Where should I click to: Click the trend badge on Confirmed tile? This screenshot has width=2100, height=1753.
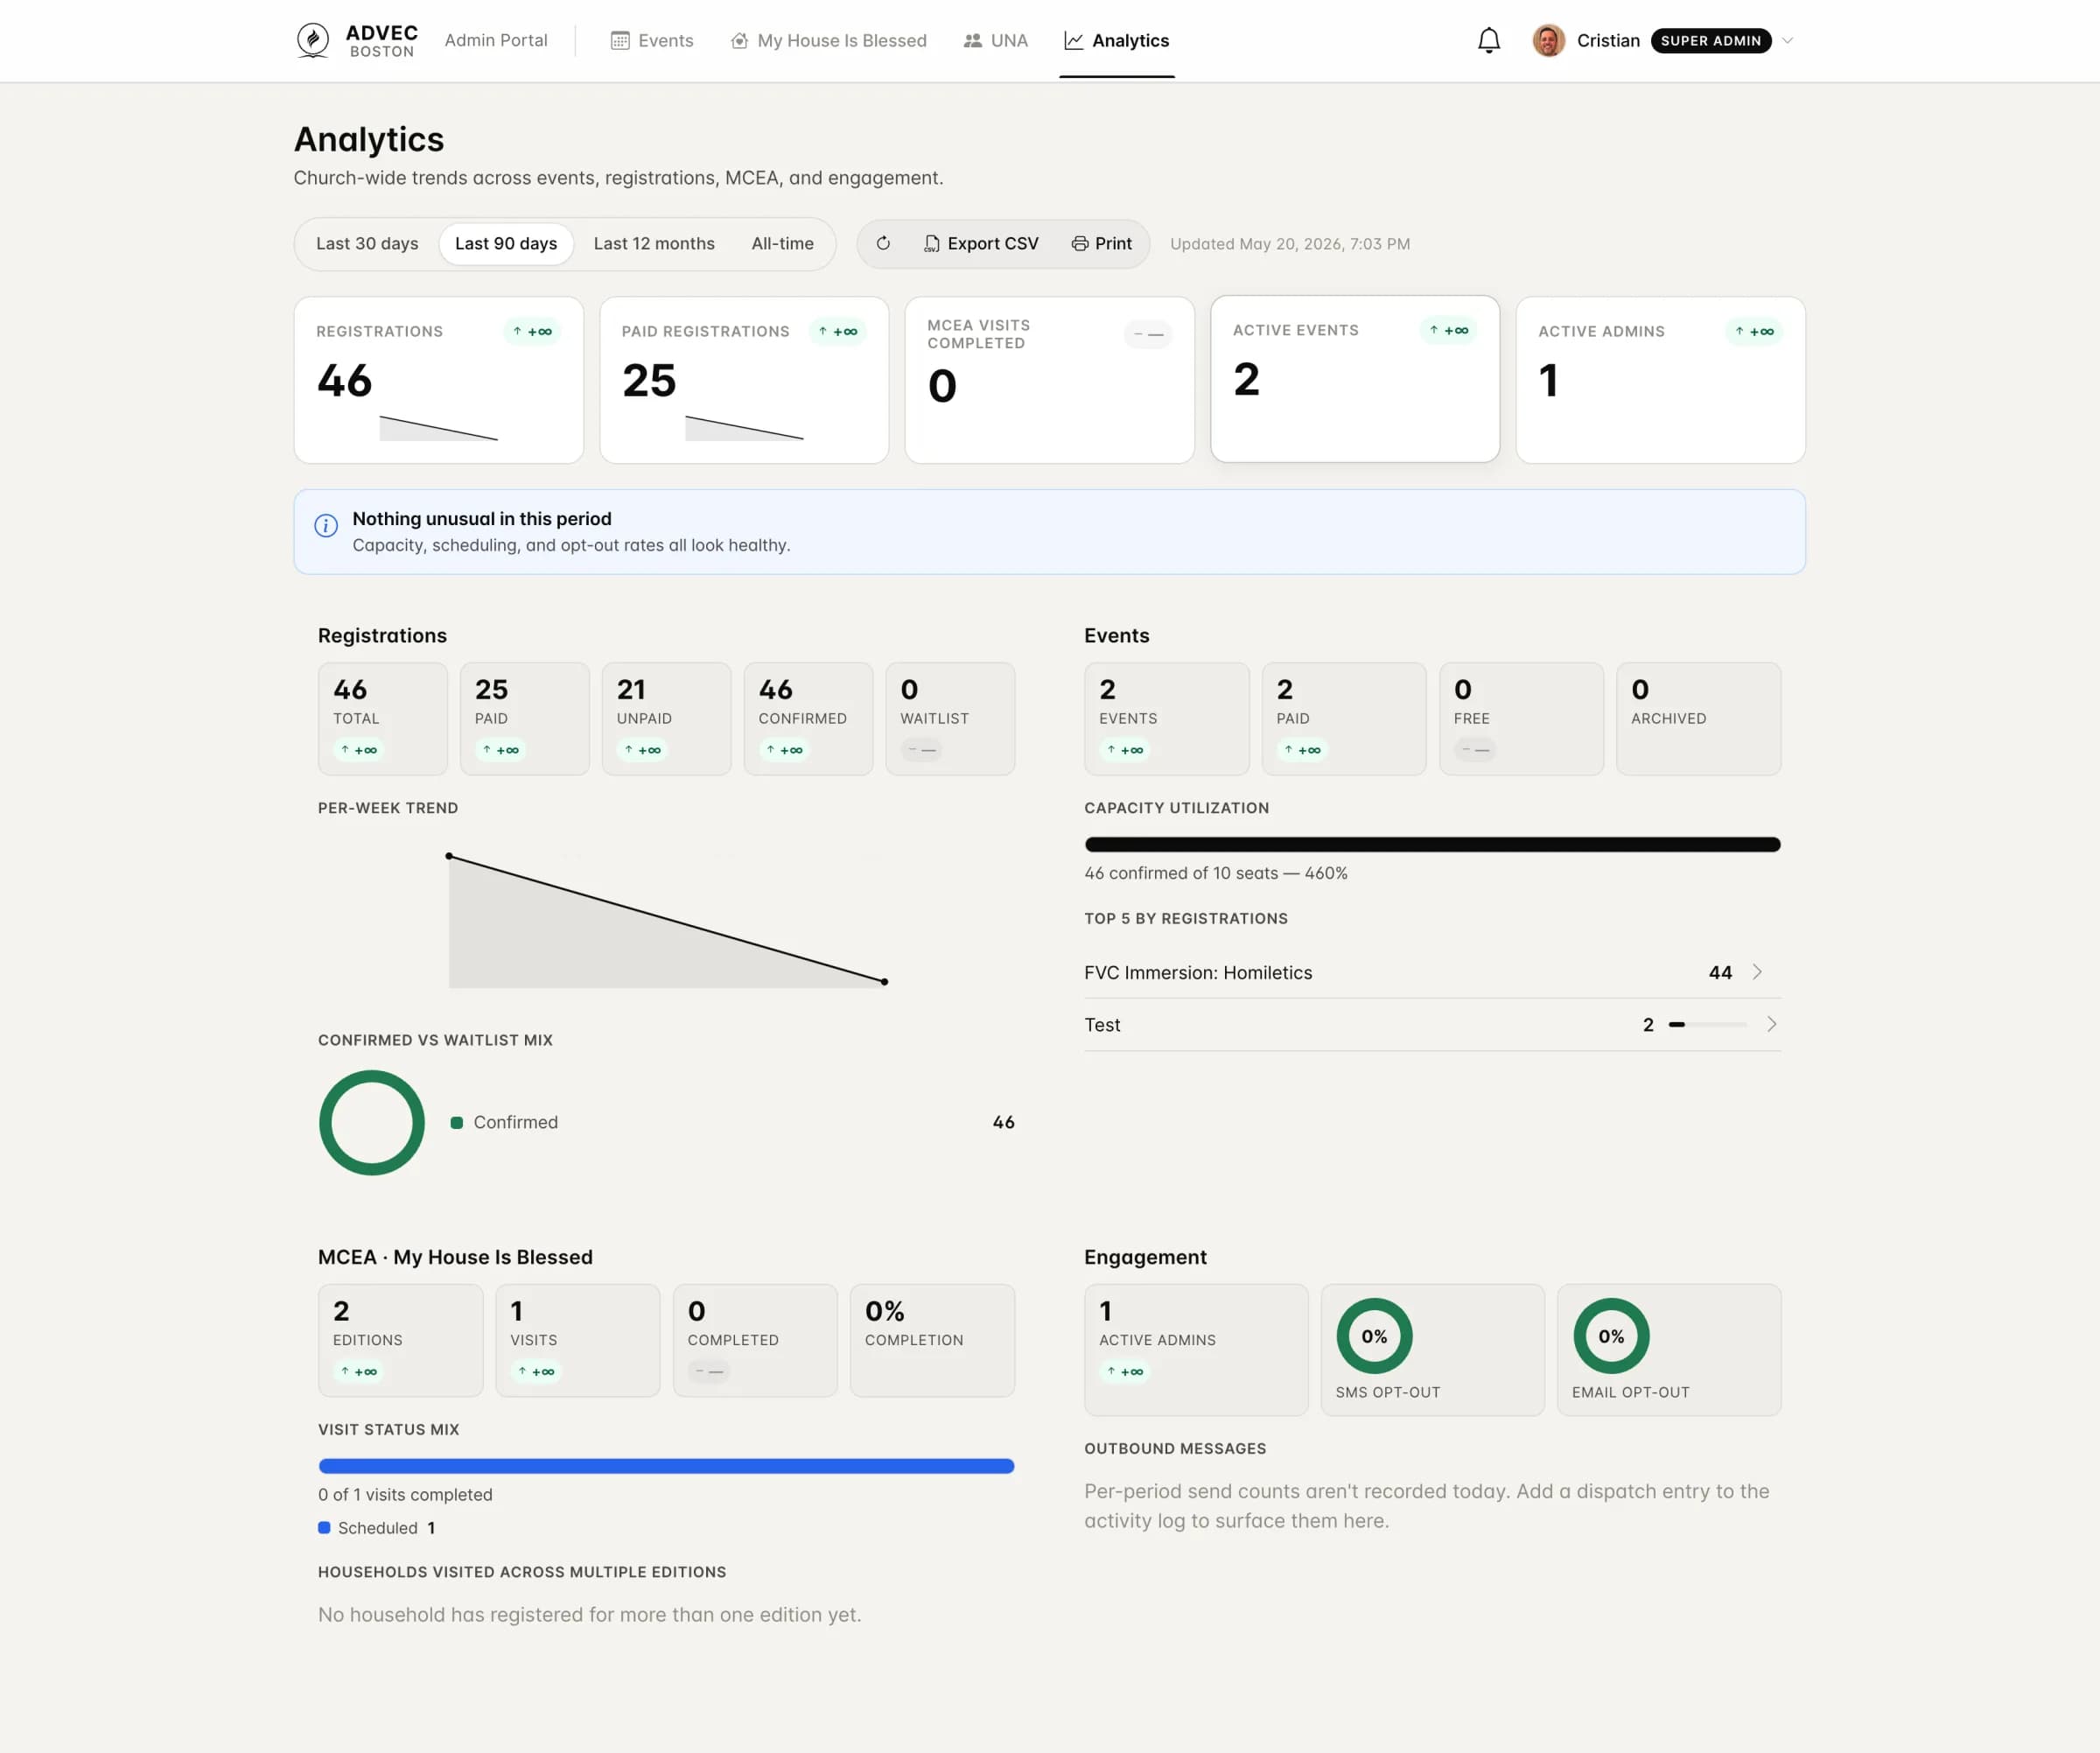coord(784,749)
